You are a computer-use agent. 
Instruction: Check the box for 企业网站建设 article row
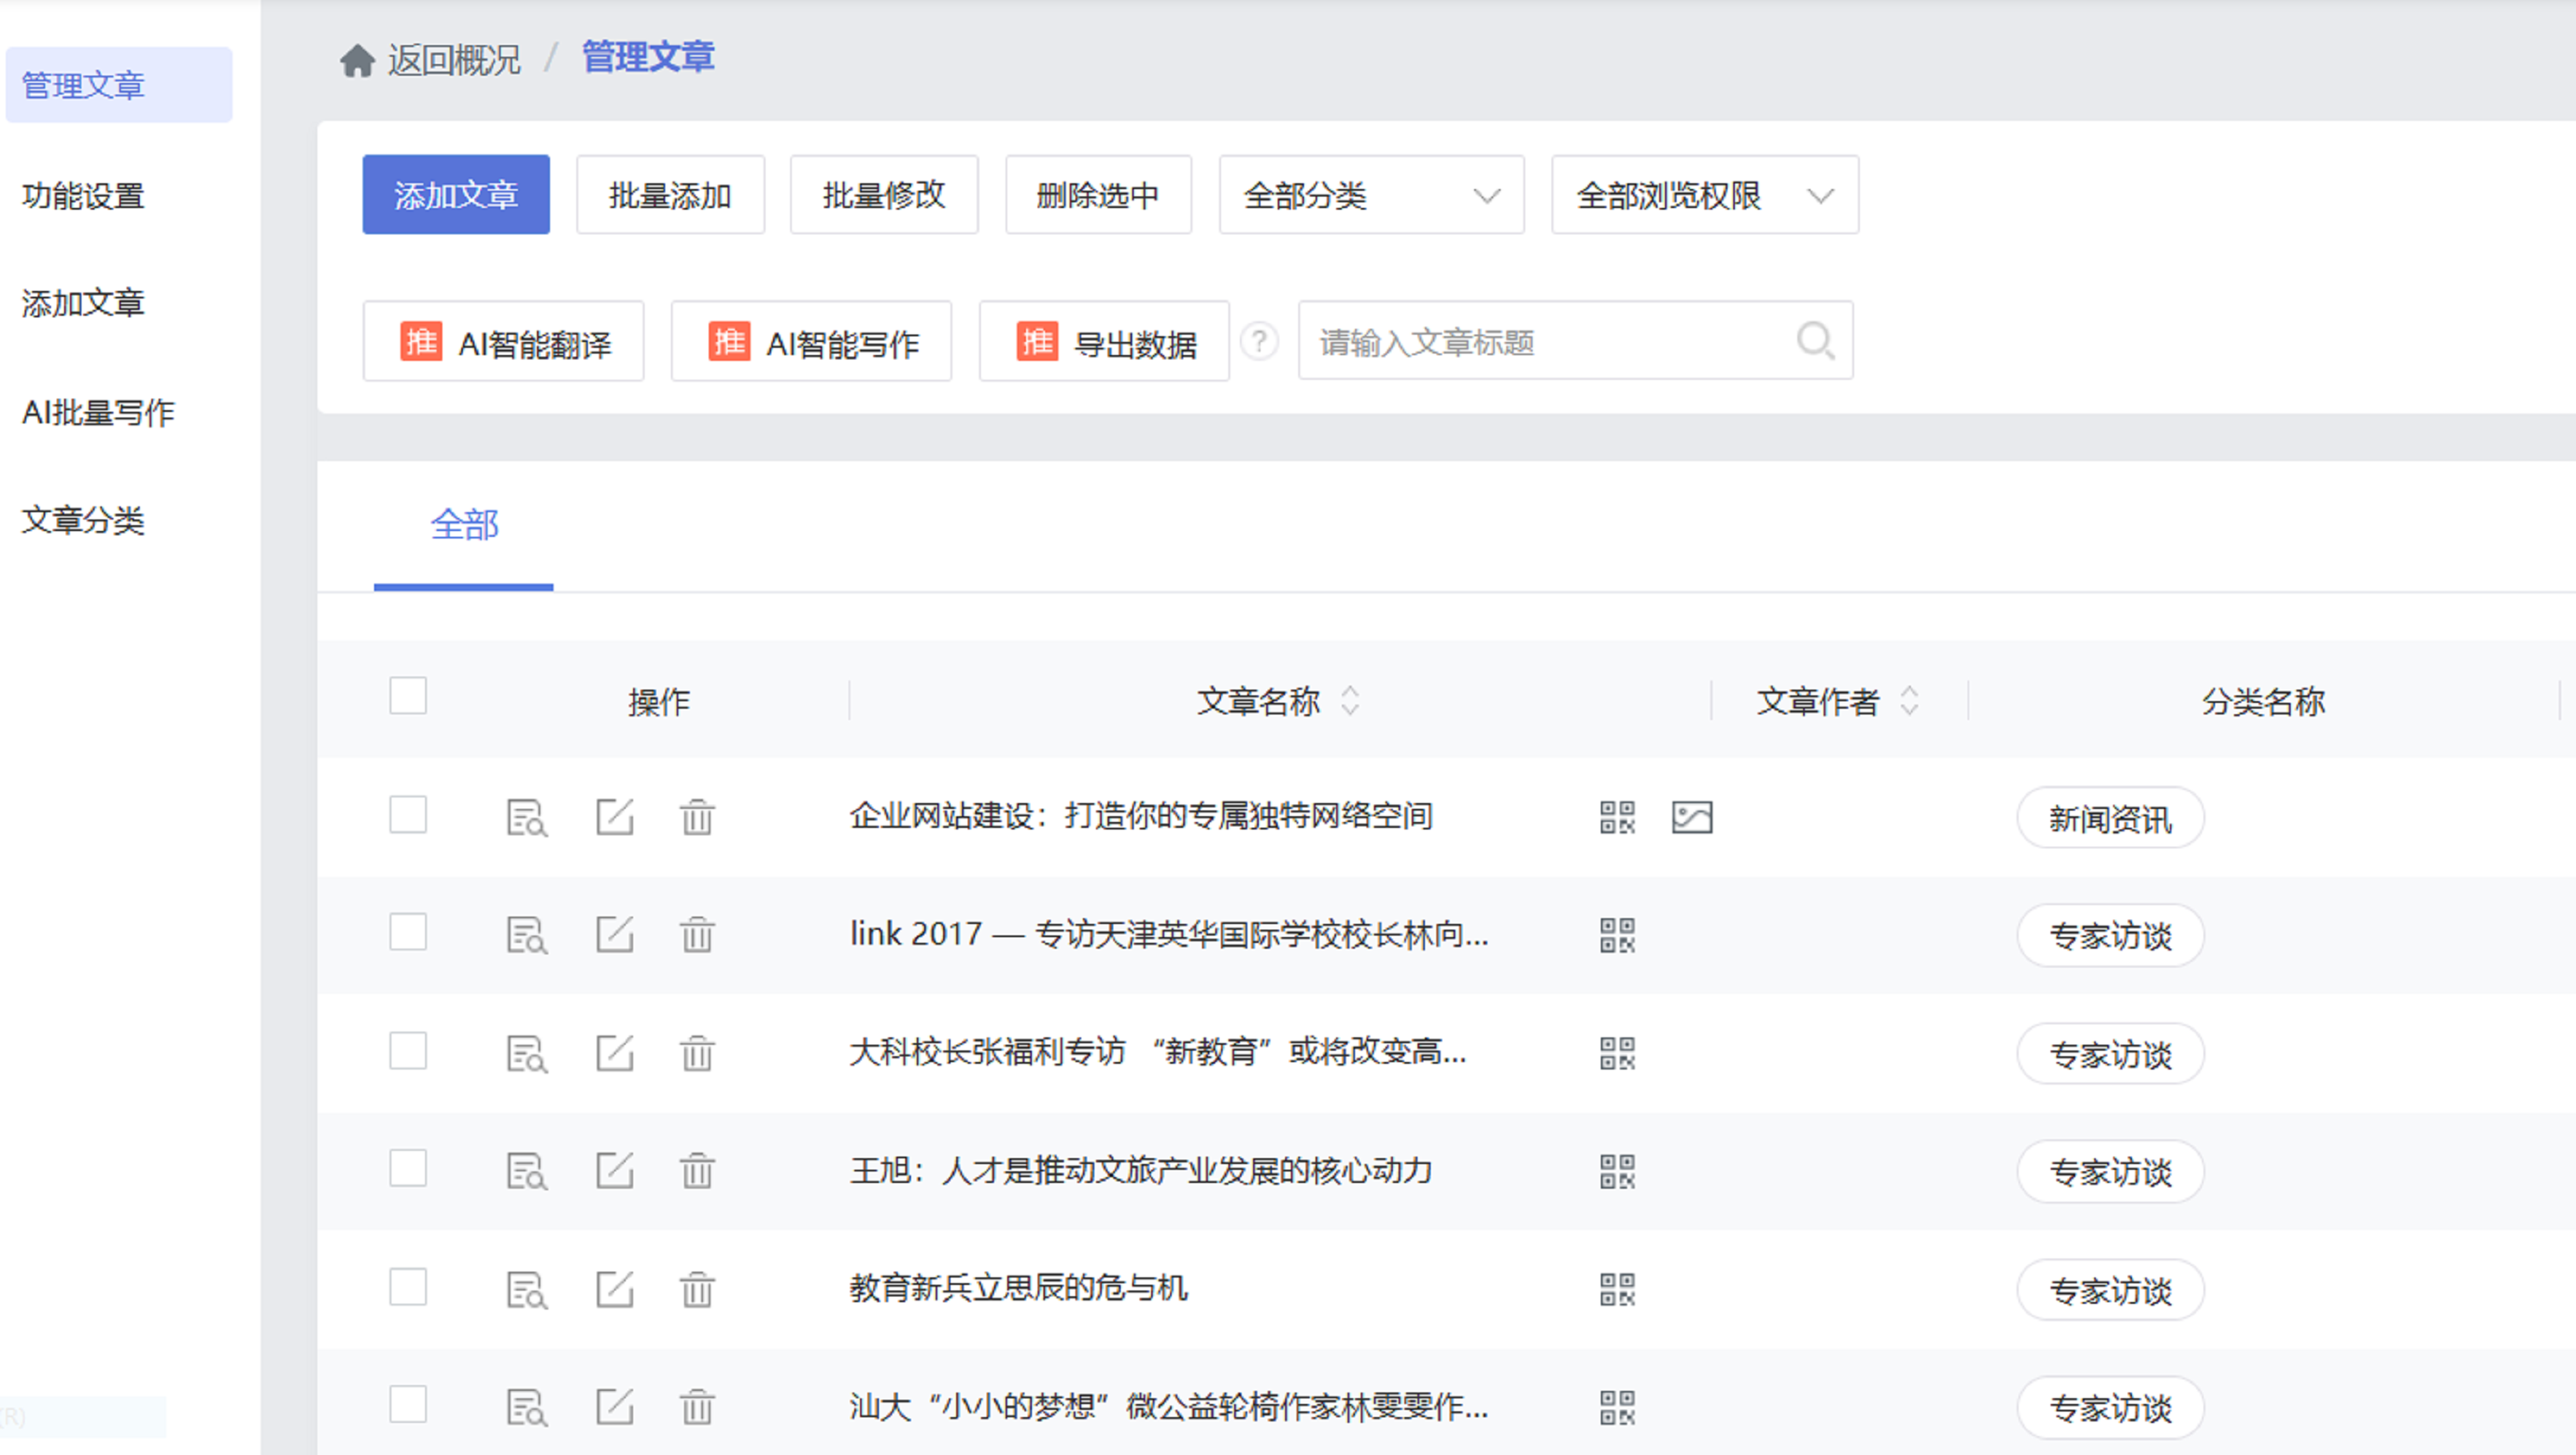tap(408, 815)
